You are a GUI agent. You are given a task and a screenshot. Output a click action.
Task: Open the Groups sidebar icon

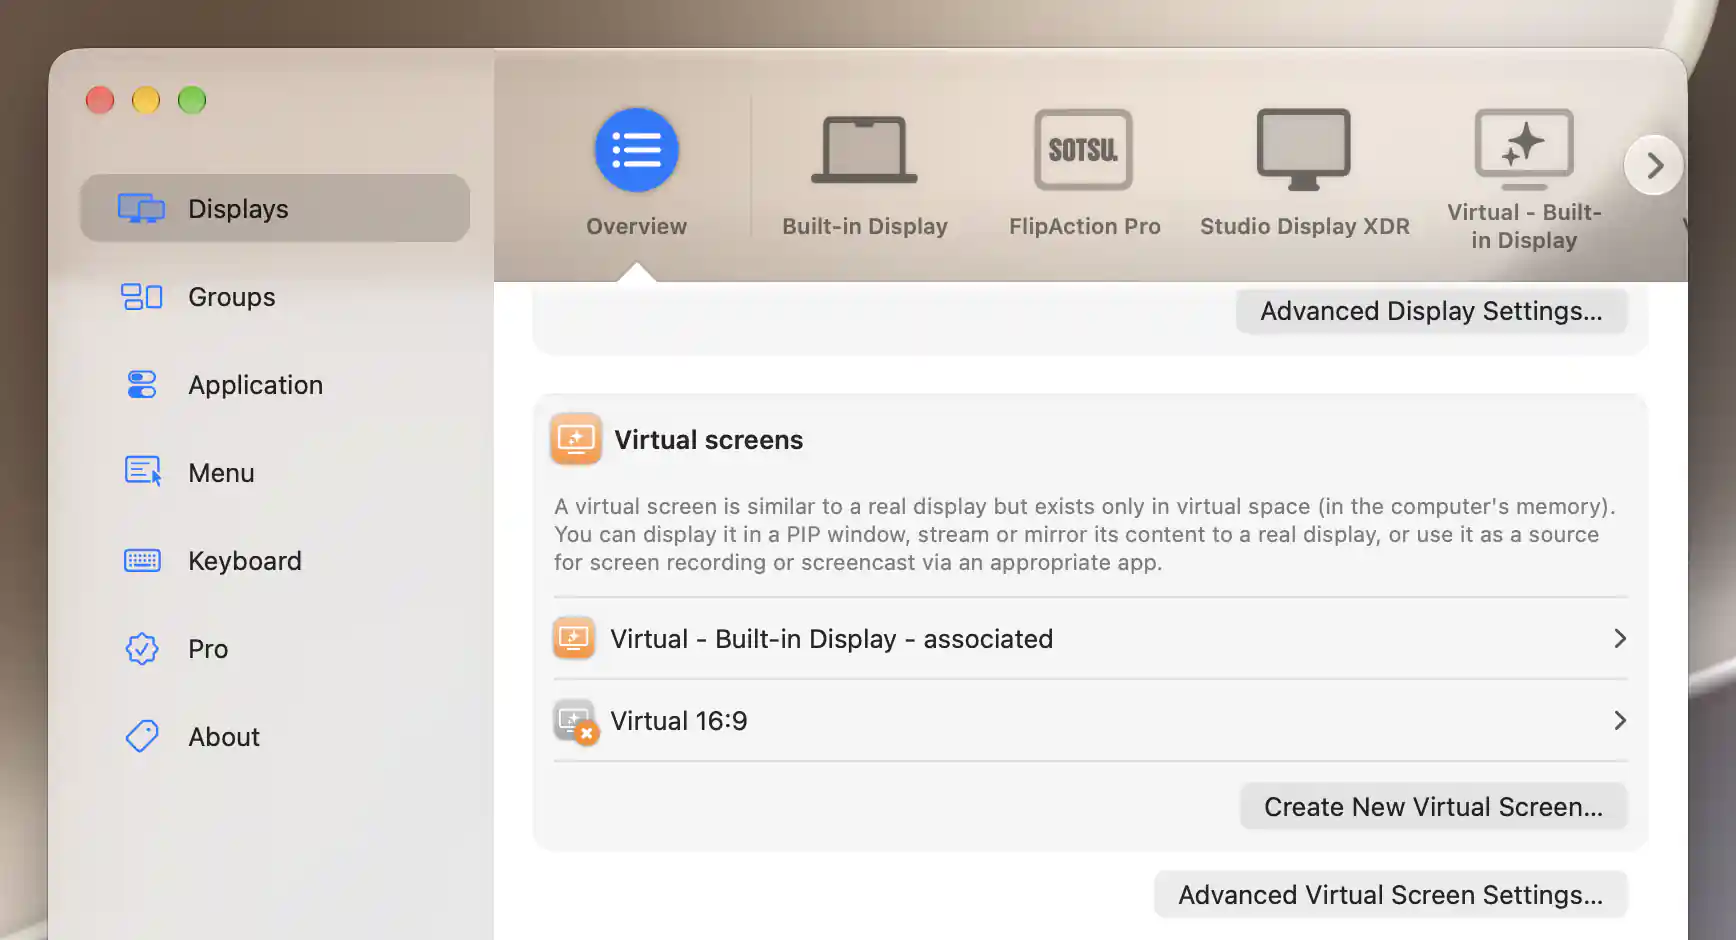[x=141, y=297]
